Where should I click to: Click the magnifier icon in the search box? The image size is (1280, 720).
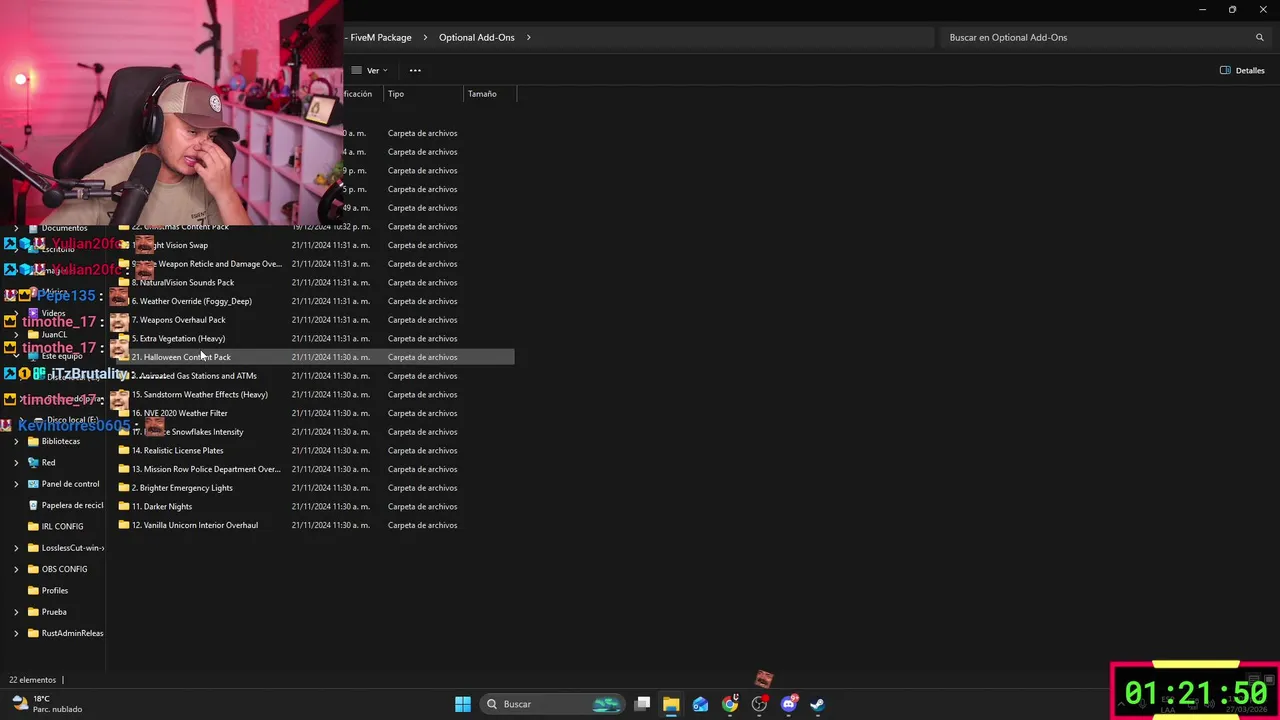click(x=1259, y=37)
